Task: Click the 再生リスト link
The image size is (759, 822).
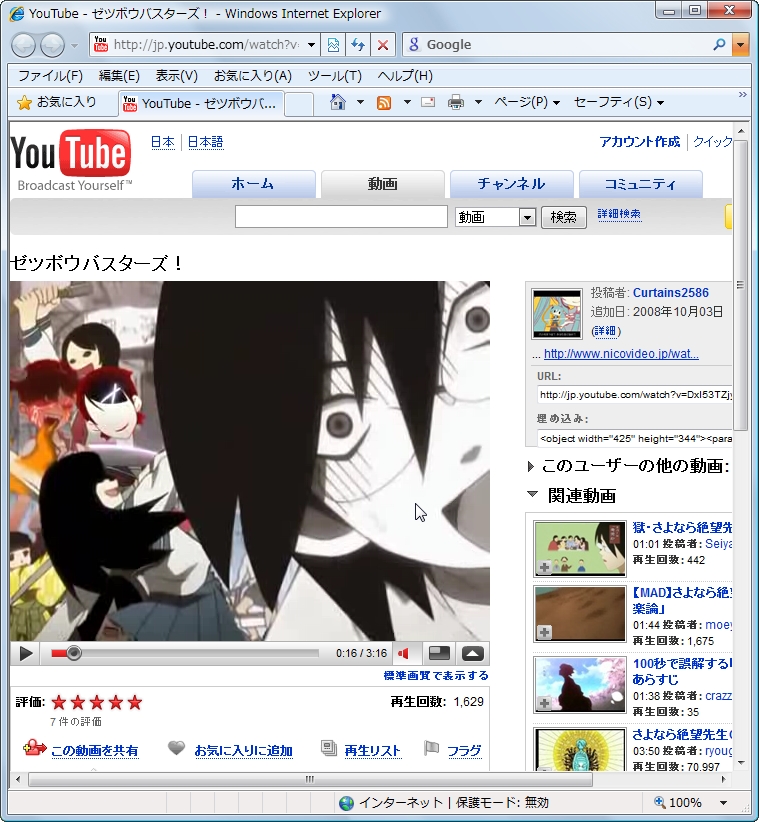Action: pos(372,751)
